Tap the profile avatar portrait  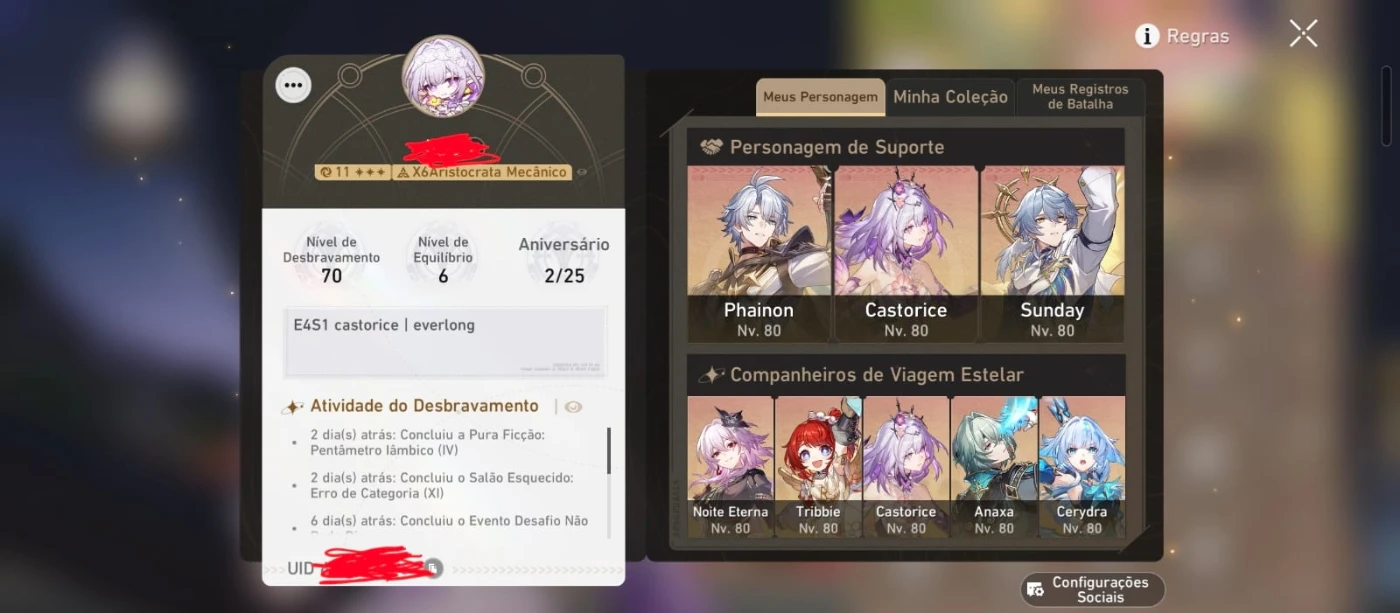pyautogui.click(x=443, y=76)
